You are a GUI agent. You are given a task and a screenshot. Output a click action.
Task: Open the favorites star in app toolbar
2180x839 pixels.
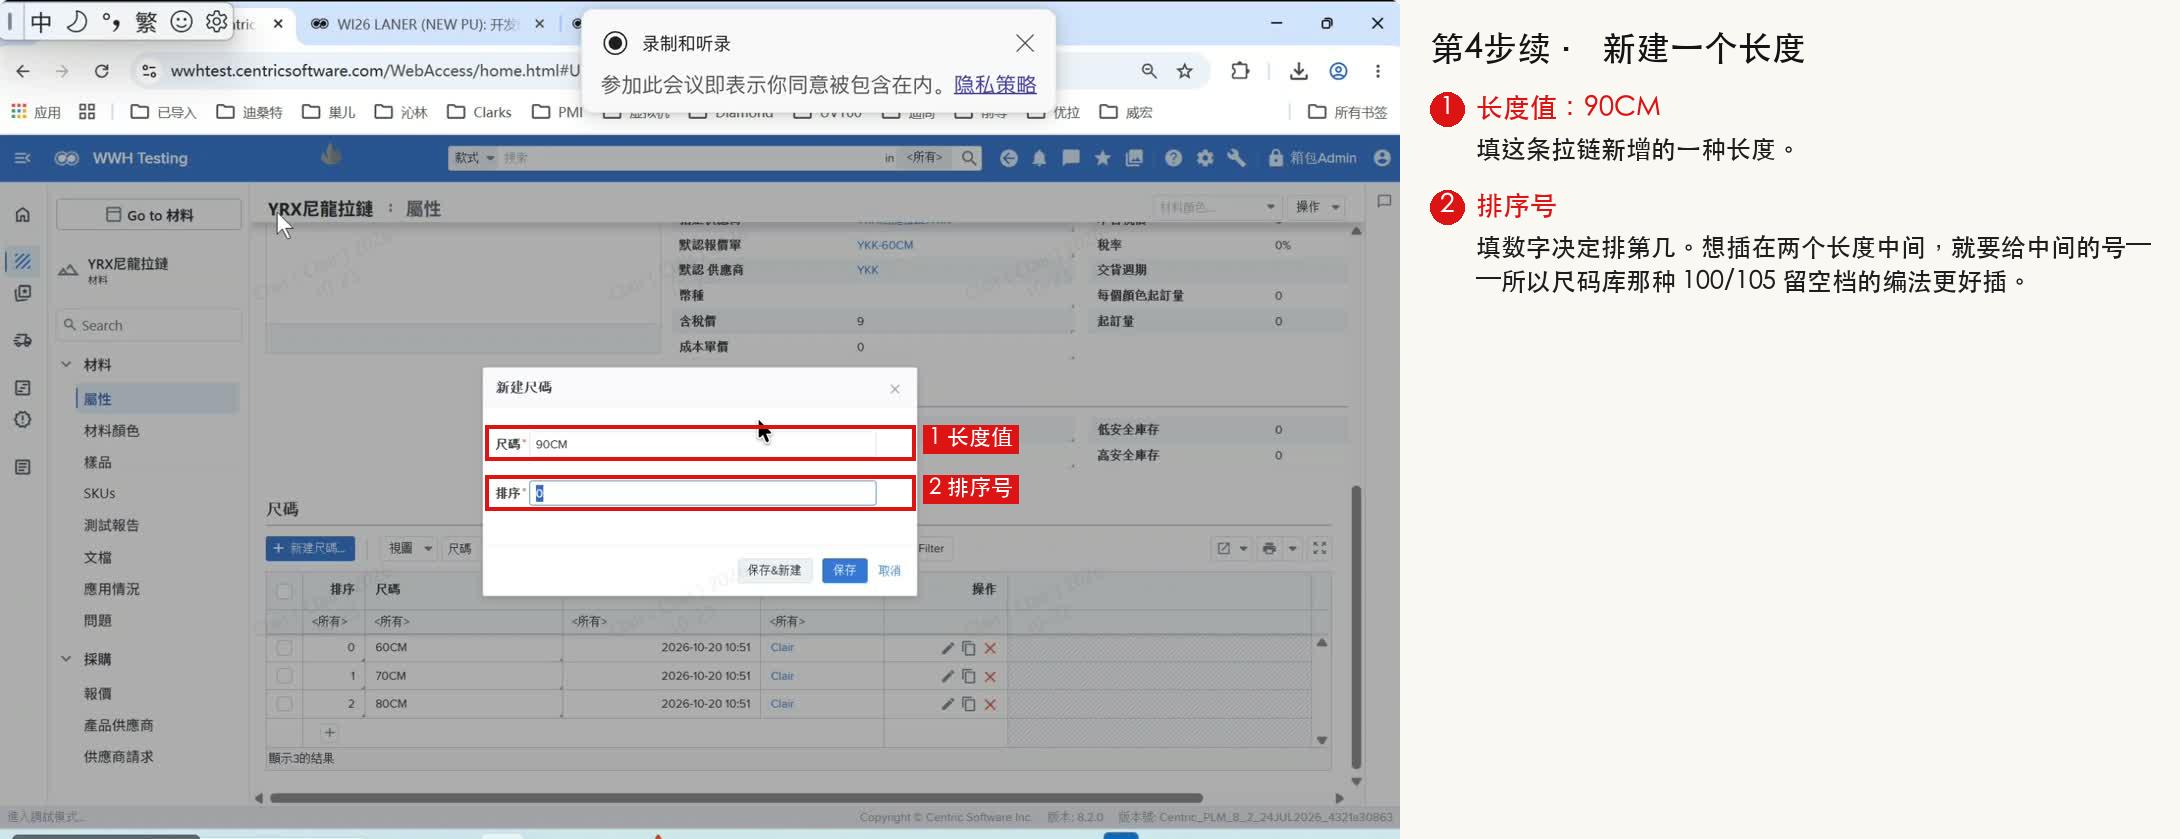tap(1102, 158)
